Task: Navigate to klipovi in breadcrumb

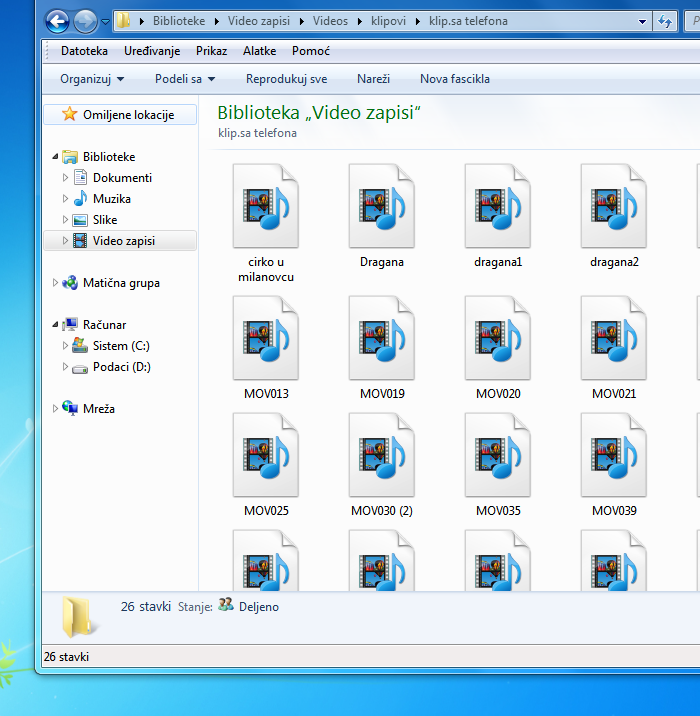Action: 389,21
